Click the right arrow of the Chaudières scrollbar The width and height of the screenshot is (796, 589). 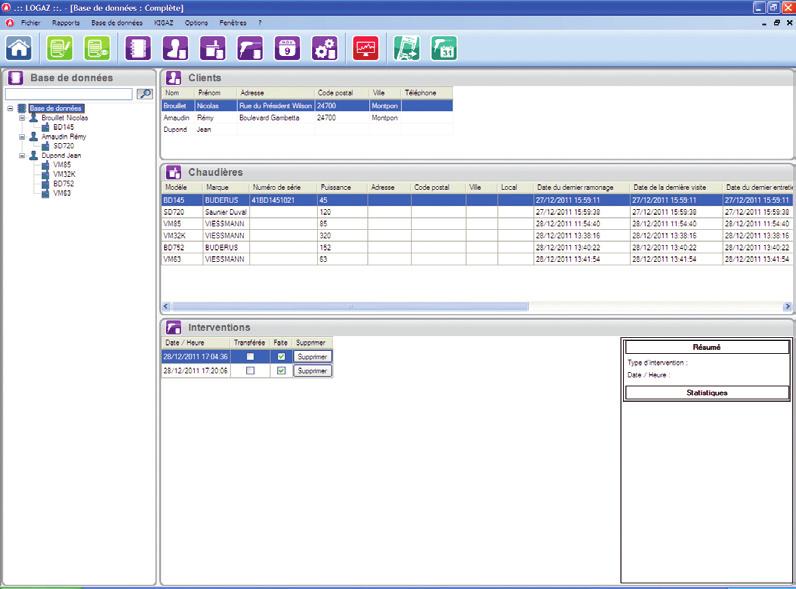click(787, 307)
